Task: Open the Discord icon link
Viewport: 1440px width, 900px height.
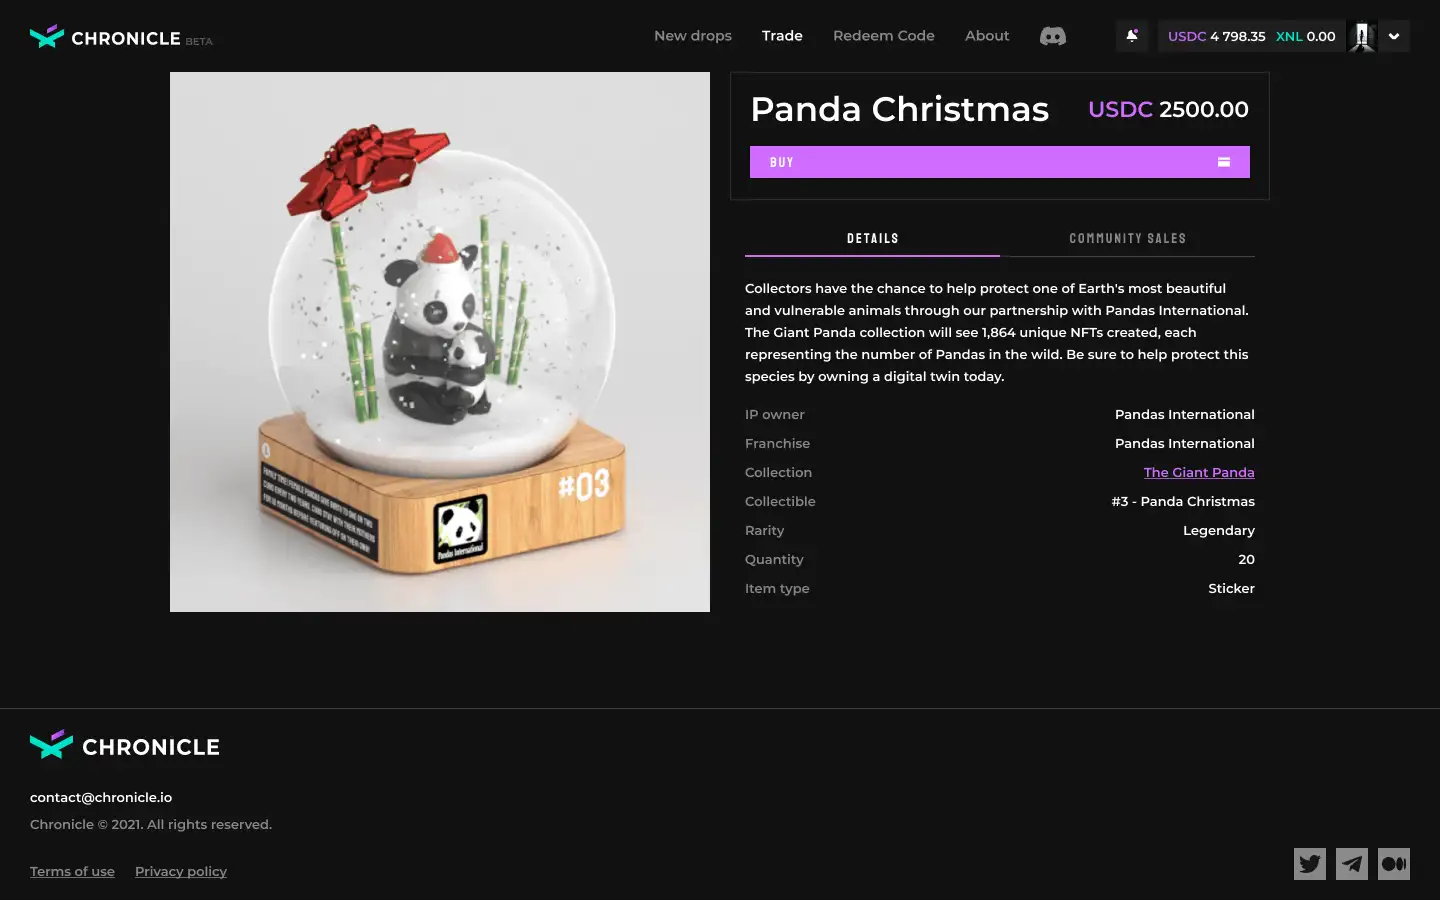Action: pos(1053,36)
